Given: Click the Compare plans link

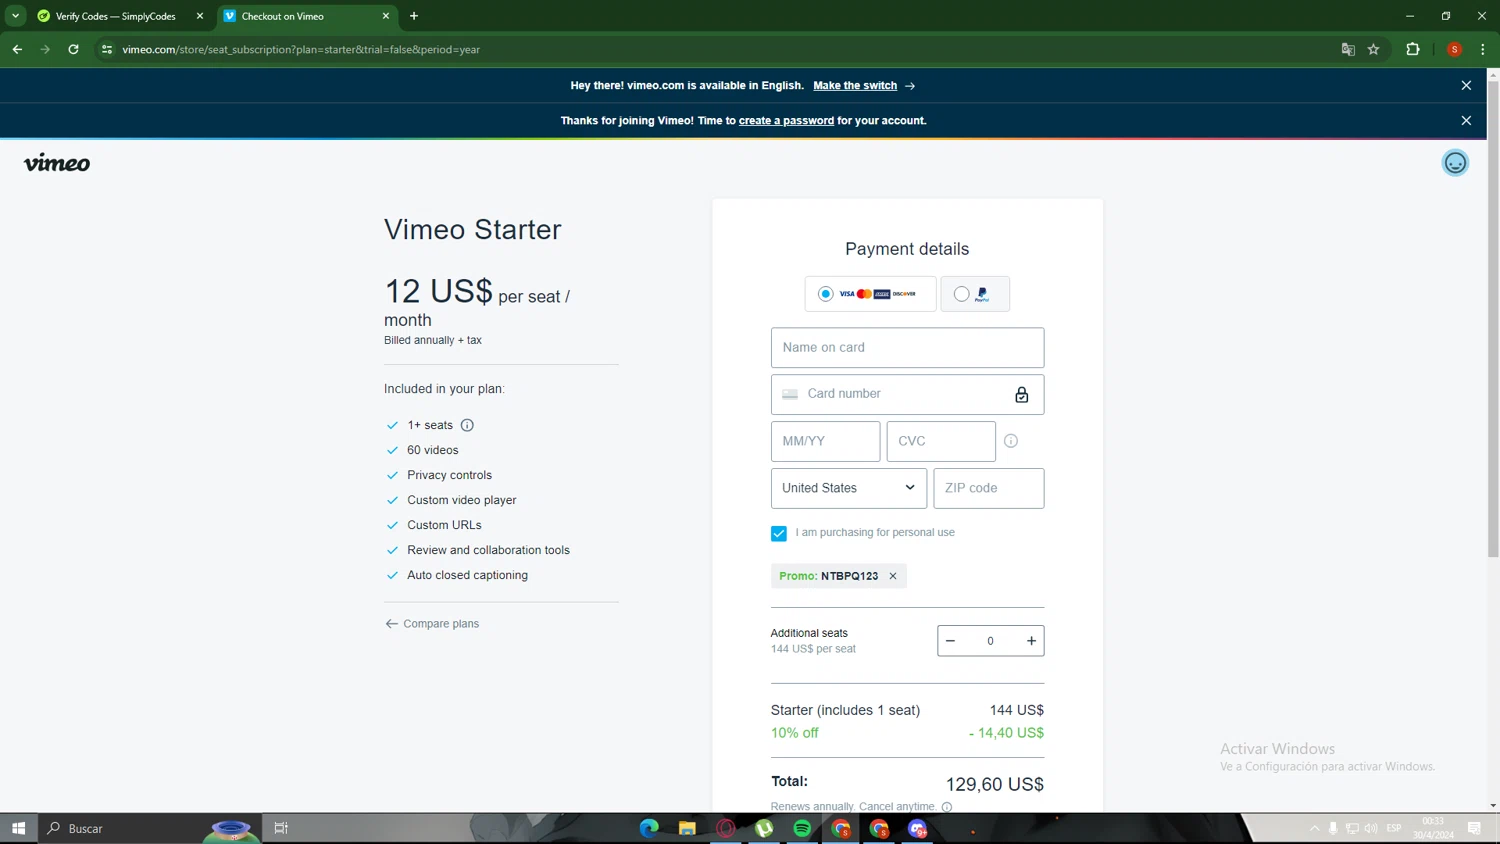Looking at the screenshot, I should click(x=432, y=624).
